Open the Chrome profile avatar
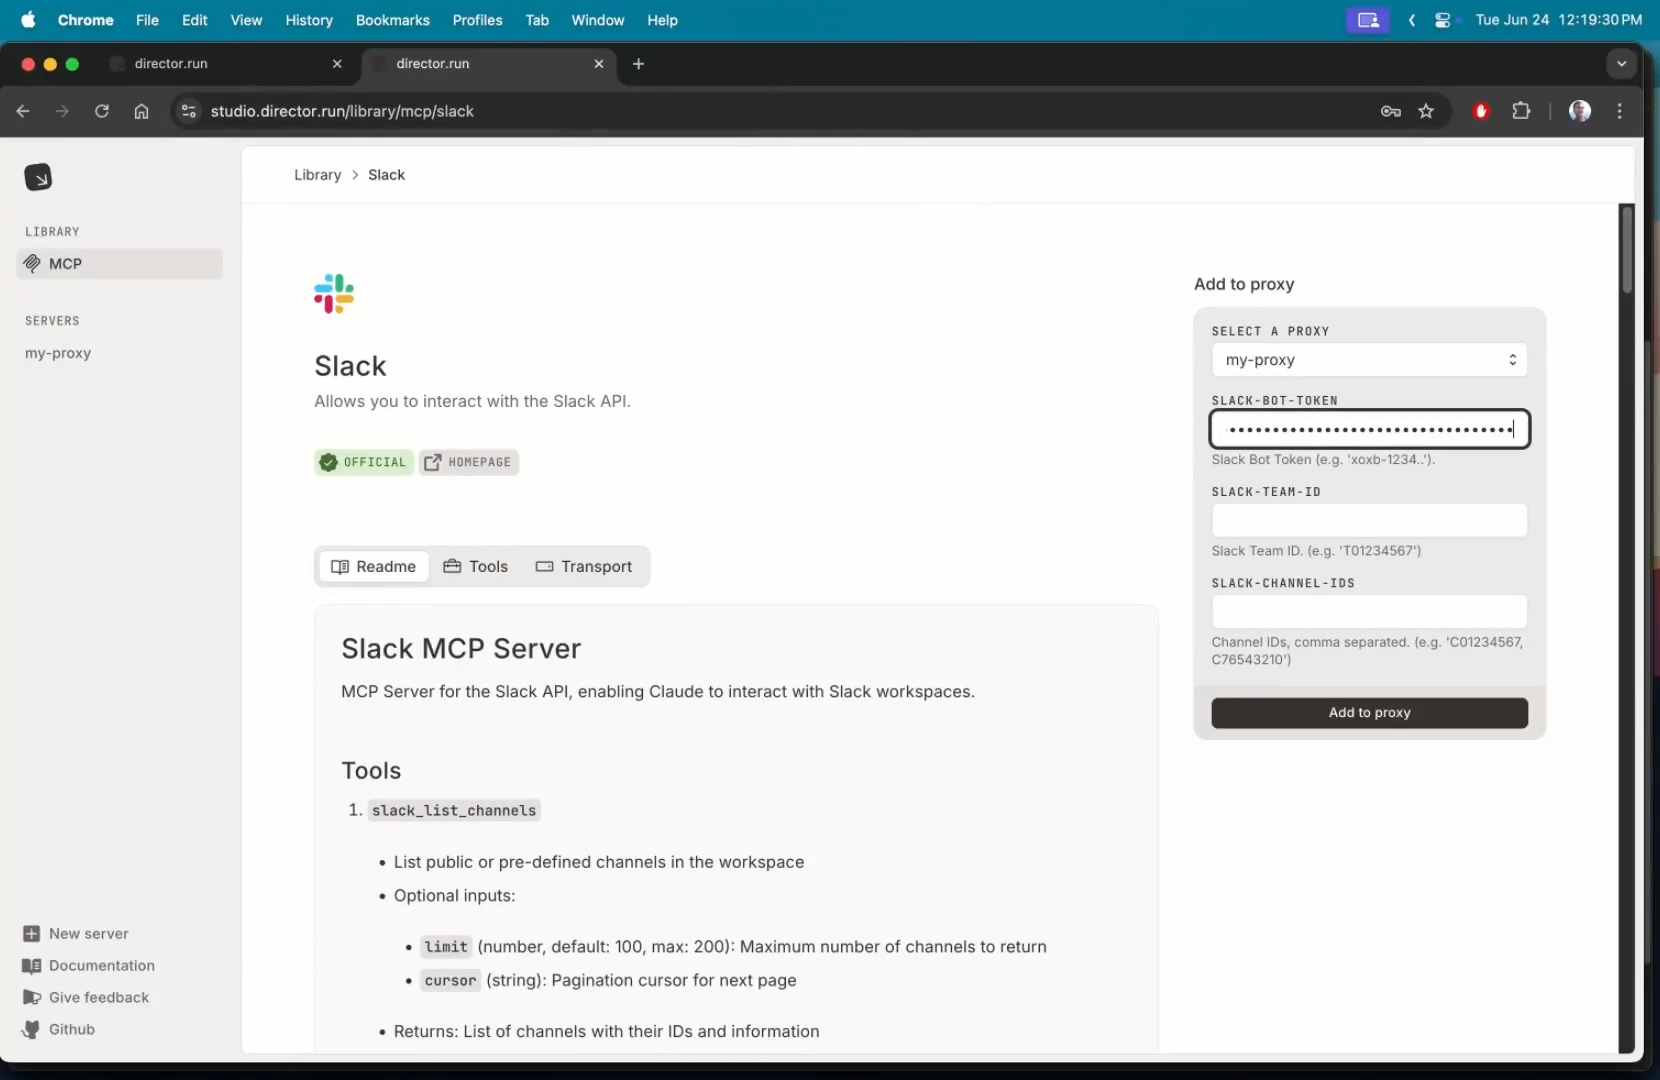The width and height of the screenshot is (1660, 1080). click(1580, 111)
